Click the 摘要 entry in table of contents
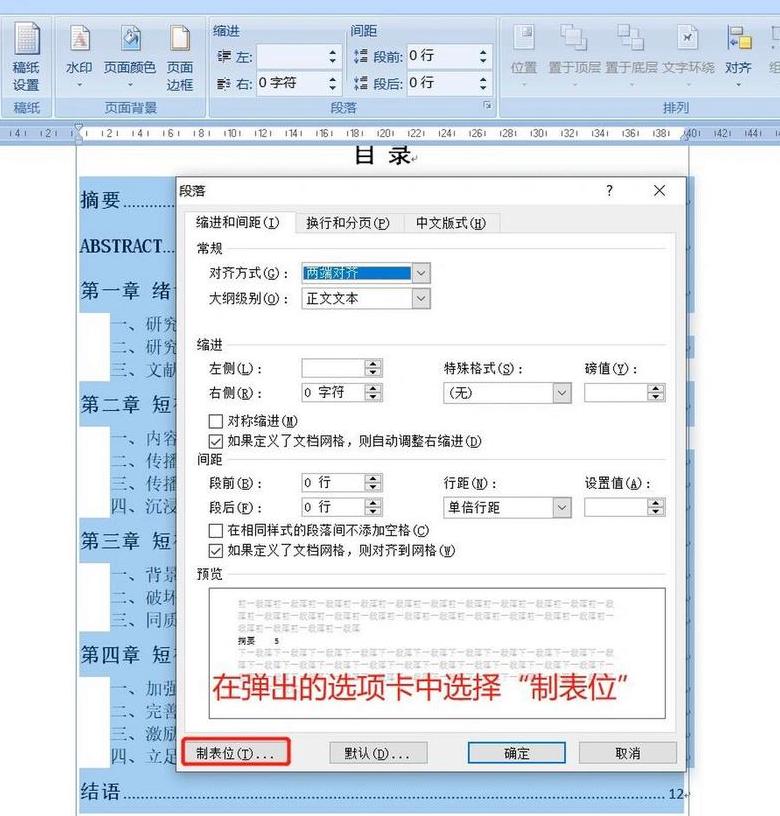The height and width of the screenshot is (816, 780). pos(100,200)
